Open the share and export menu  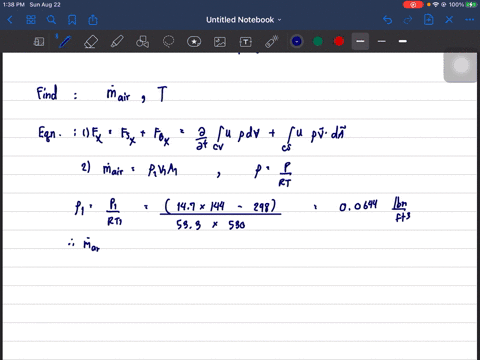point(93,20)
